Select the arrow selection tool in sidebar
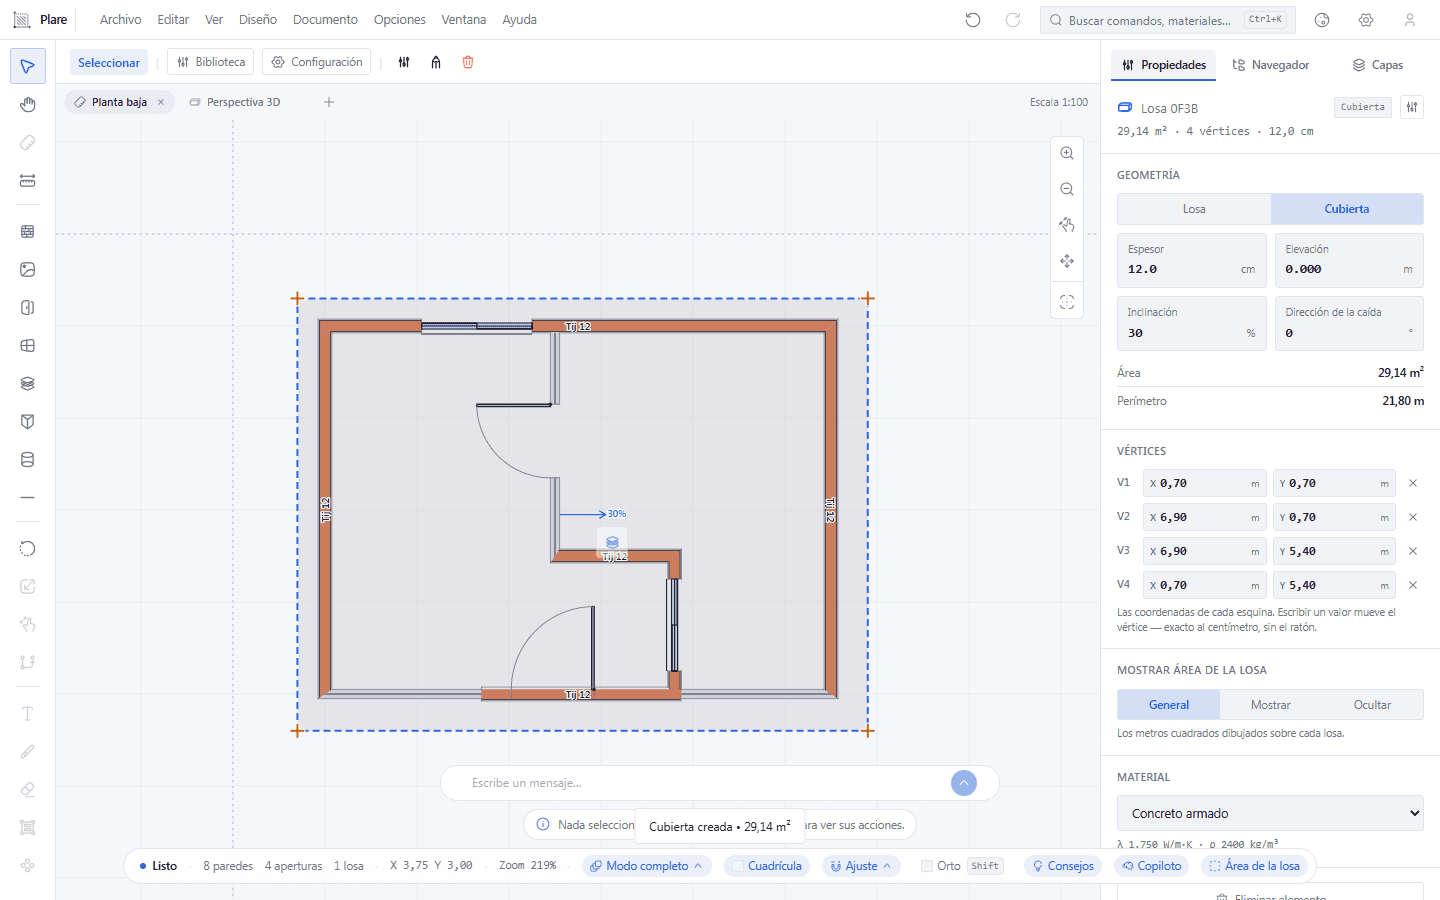 (27, 66)
